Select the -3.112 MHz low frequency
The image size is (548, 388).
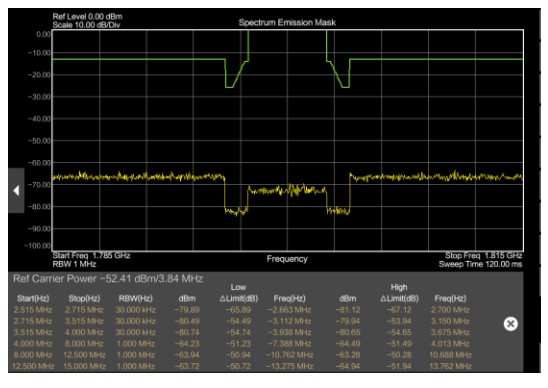point(289,321)
